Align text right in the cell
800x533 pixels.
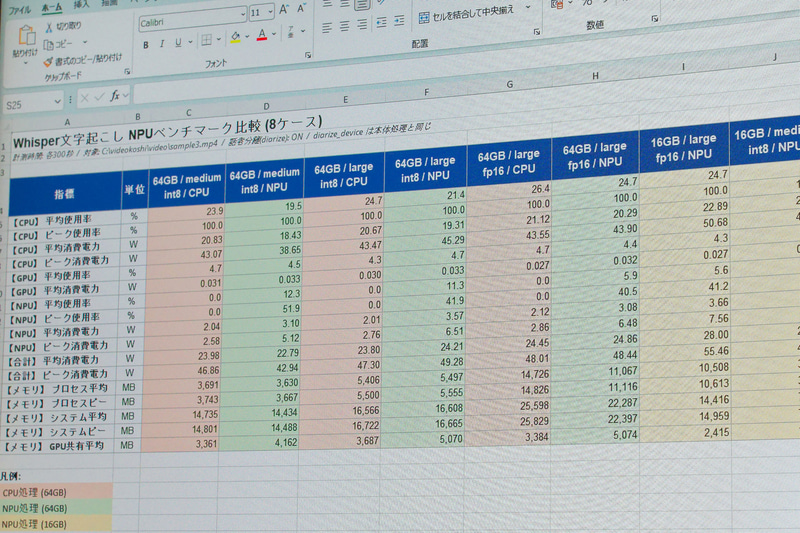tap(362, 24)
